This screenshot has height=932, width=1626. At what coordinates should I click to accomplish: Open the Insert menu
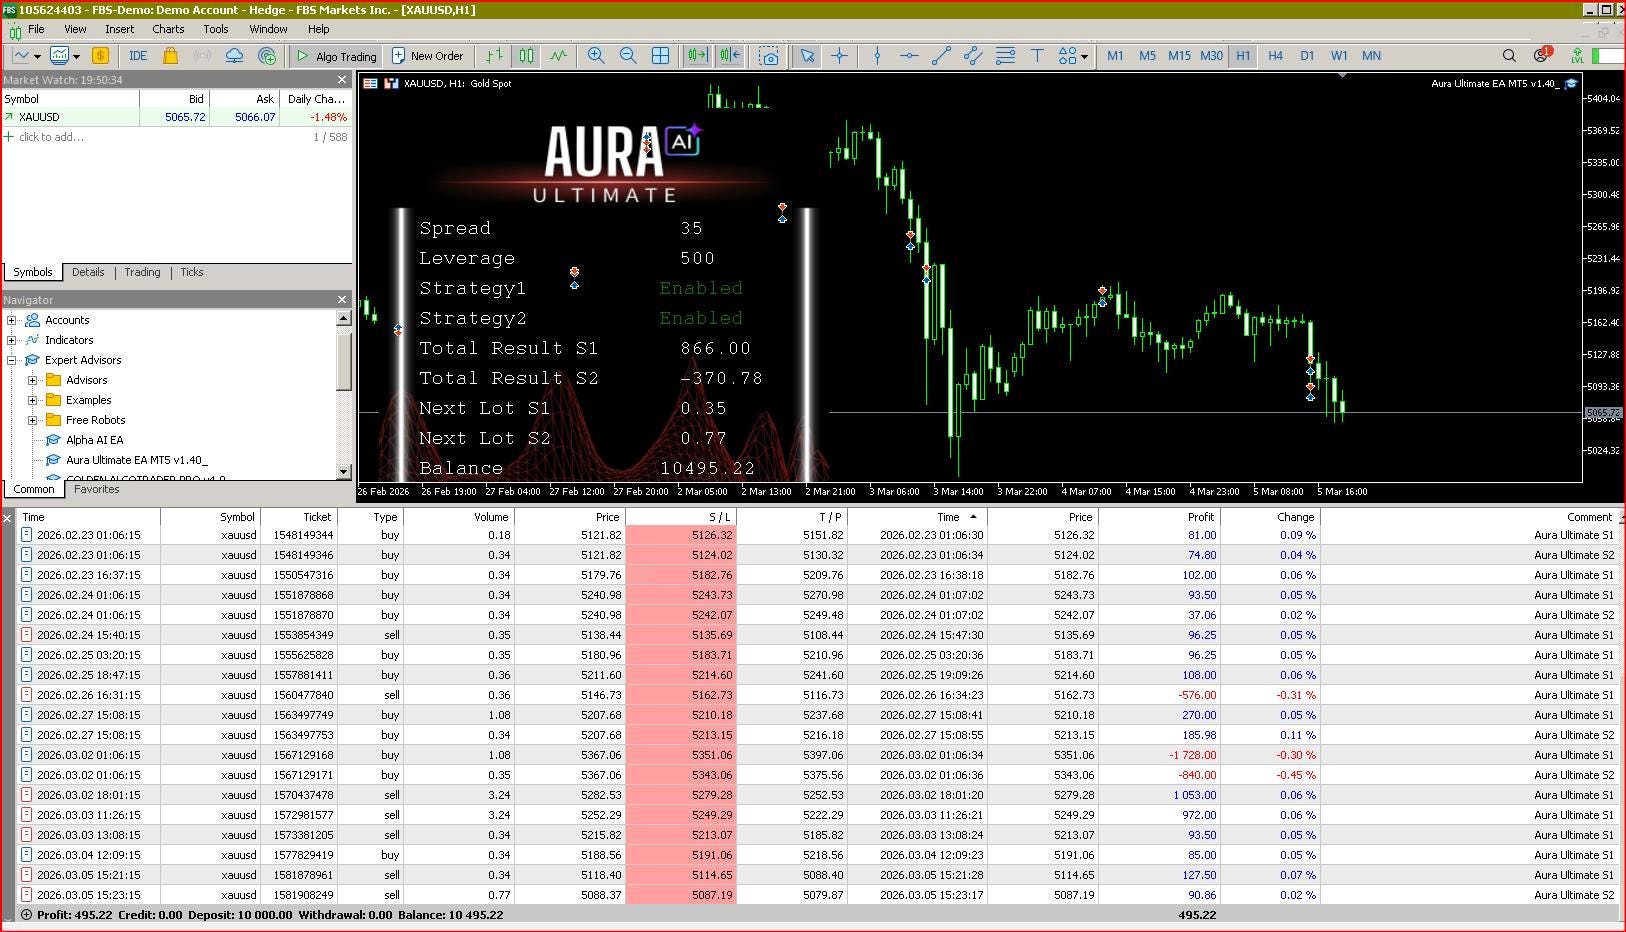[x=119, y=29]
